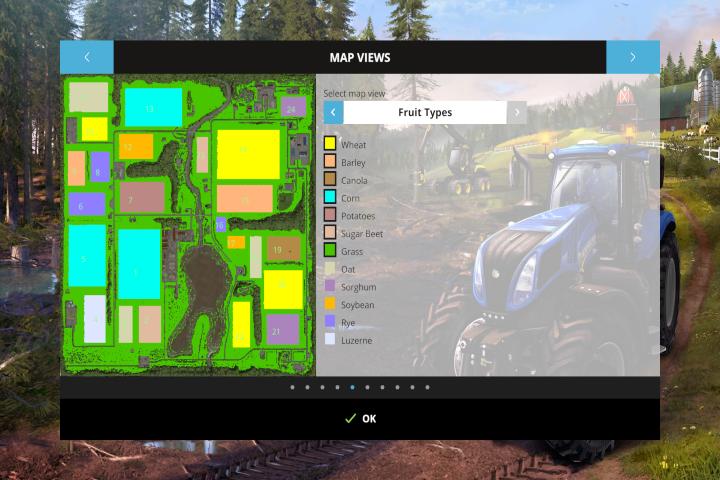Select field 13 on the map

point(152,107)
